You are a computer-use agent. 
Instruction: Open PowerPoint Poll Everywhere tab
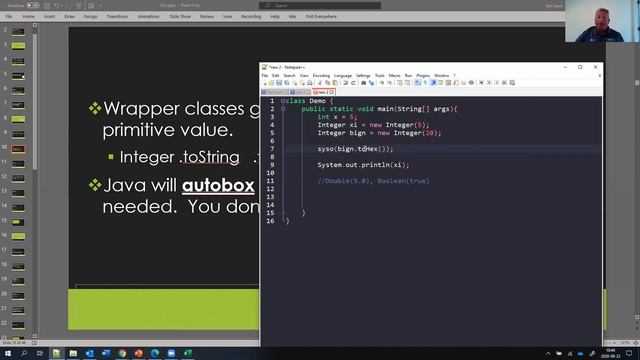[321, 16]
